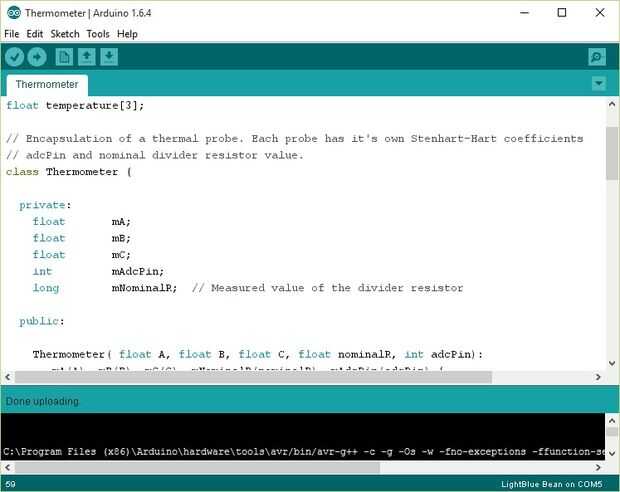The width and height of the screenshot is (620, 492).
Task: Click the Thermometer constructor signature line
Action: (258, 354)
